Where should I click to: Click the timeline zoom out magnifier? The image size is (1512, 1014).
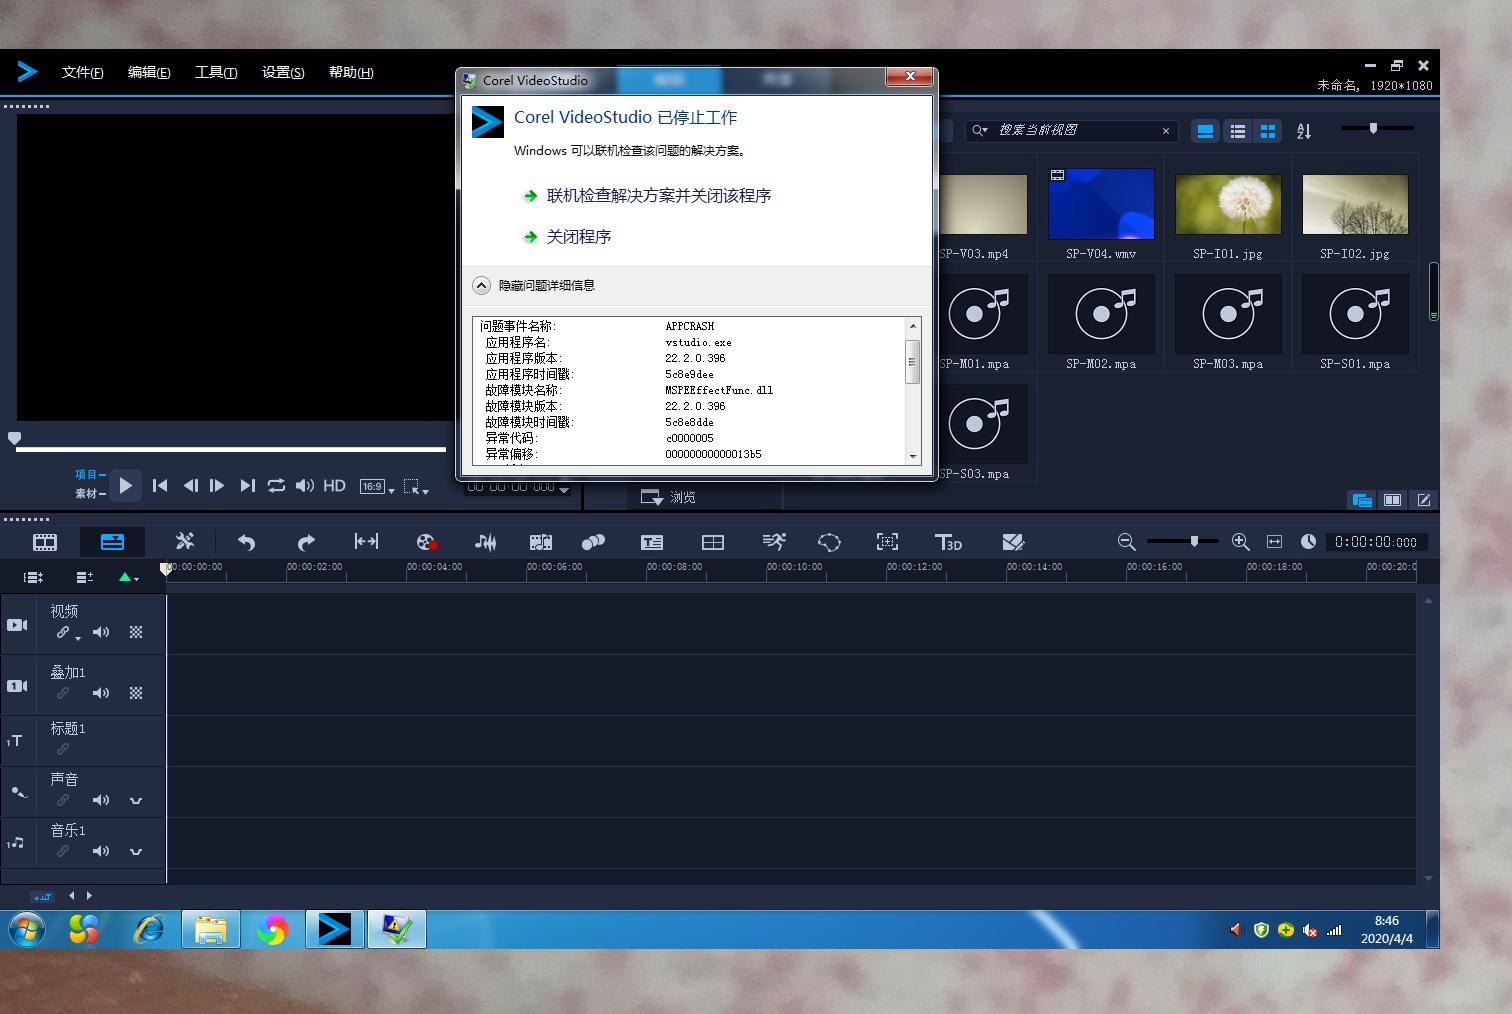point(1126,542)
